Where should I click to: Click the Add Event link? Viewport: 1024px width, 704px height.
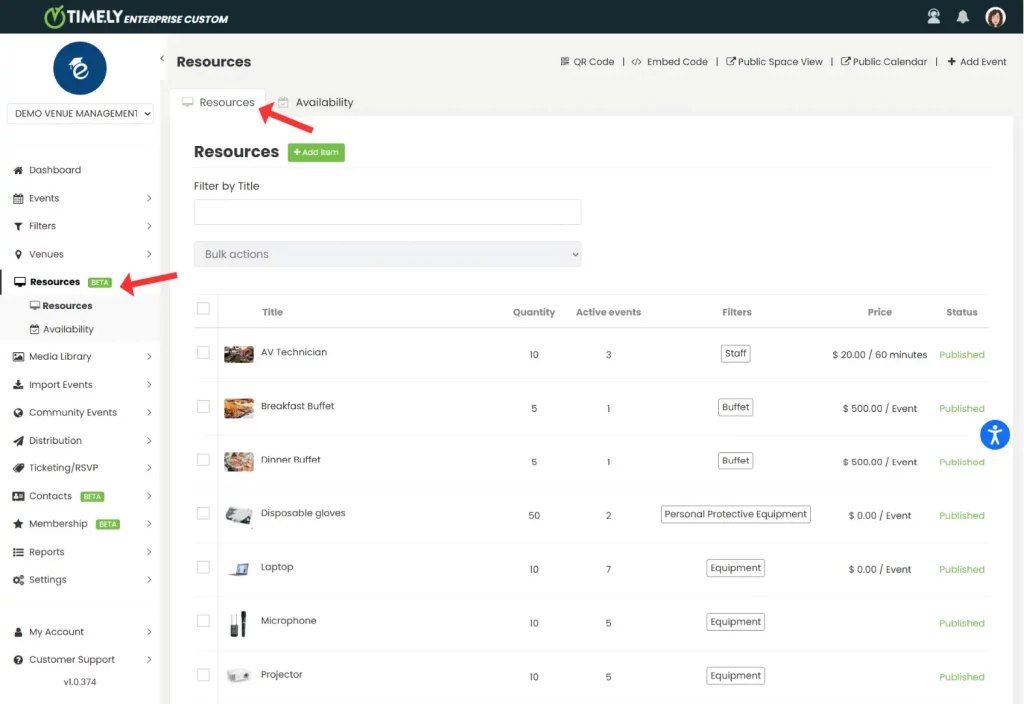point(977,61)
